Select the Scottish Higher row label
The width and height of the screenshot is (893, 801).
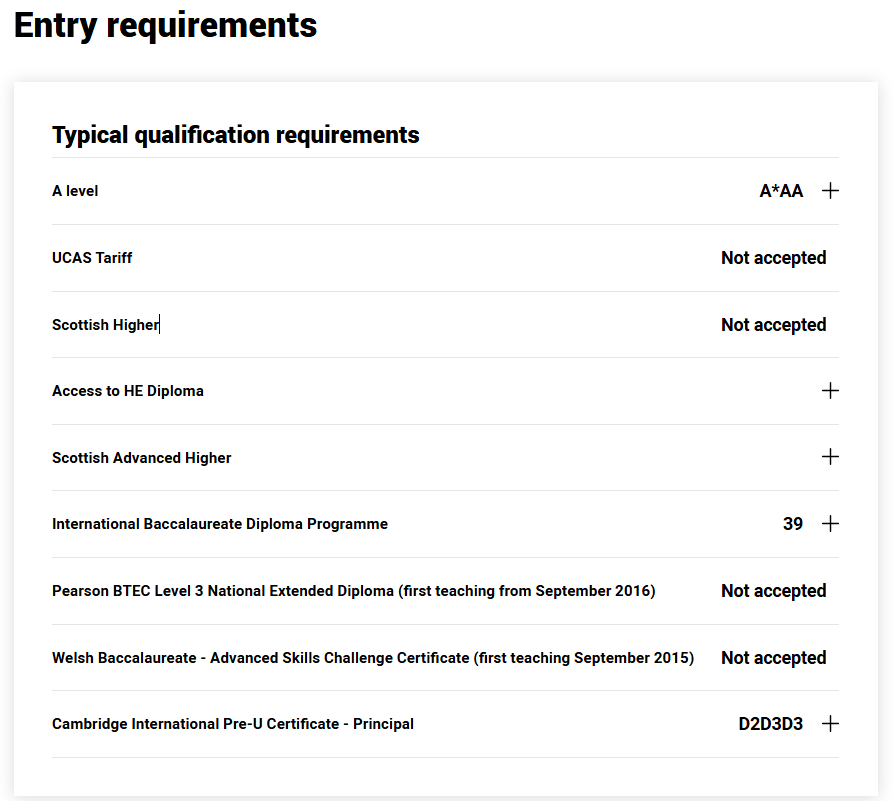105,325
